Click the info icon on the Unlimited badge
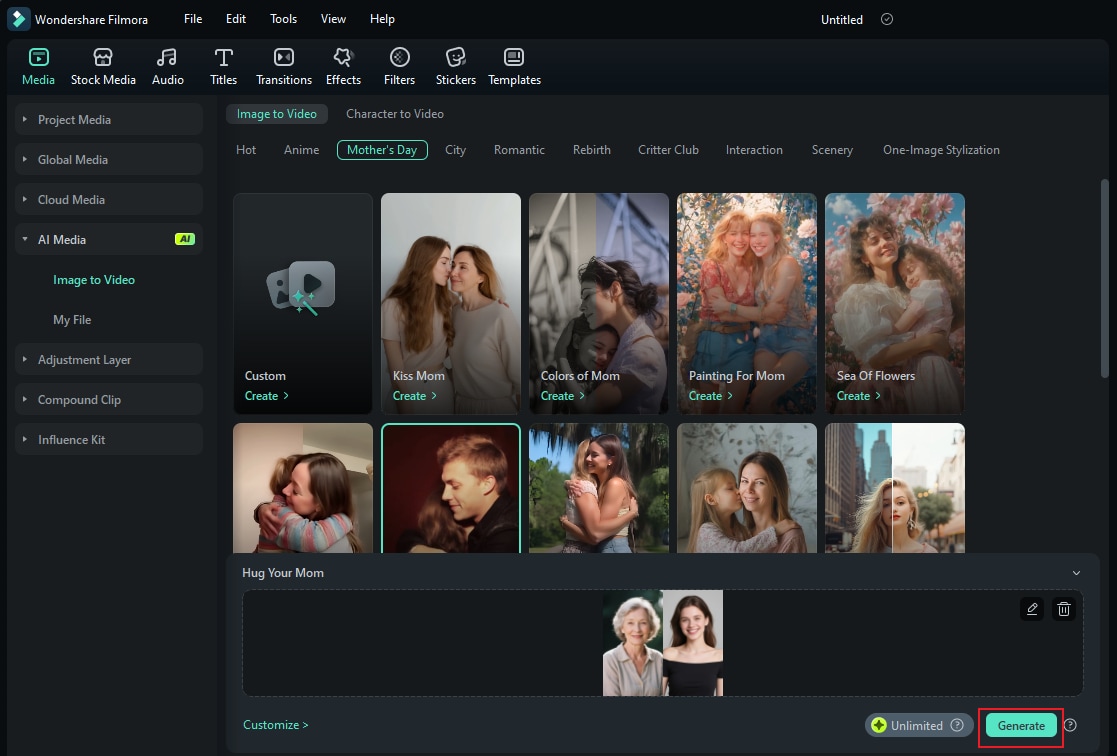Image resolution: width=1117 pixels, height=756 pixels. (x=957, y=725)
